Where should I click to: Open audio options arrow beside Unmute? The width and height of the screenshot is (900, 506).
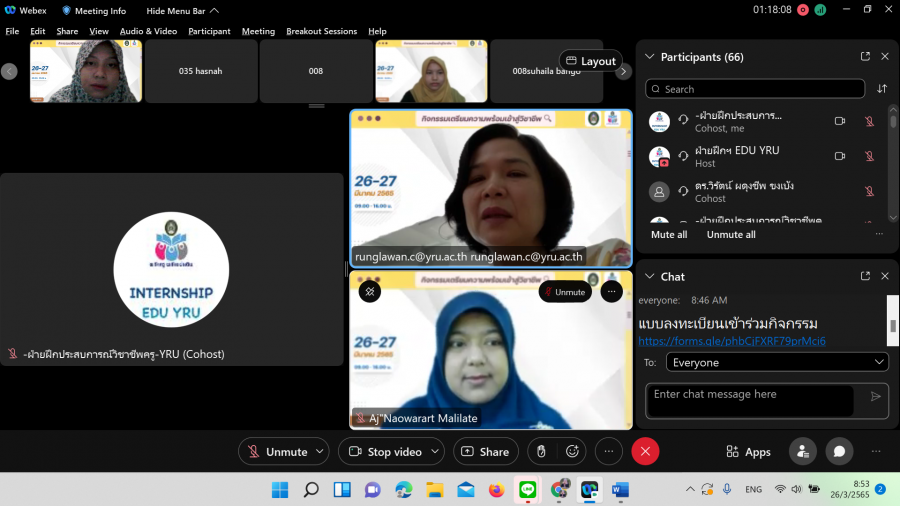[x=320, y=452]
